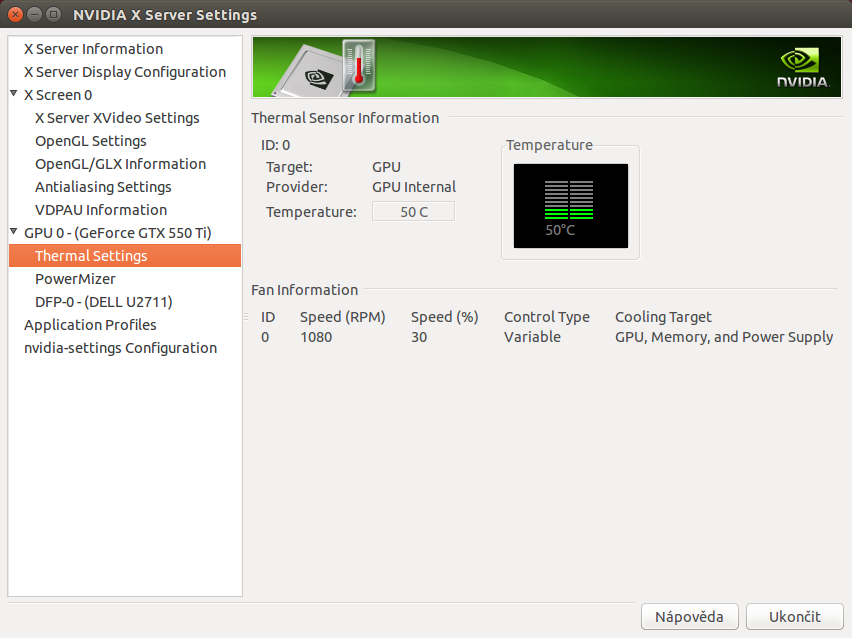Image resolution: width=852 pixels, height=638 pixels.
Task: Minimize the NVIDIA X Server Settings window
Action: pyautogui.click(x=34, y=15)
